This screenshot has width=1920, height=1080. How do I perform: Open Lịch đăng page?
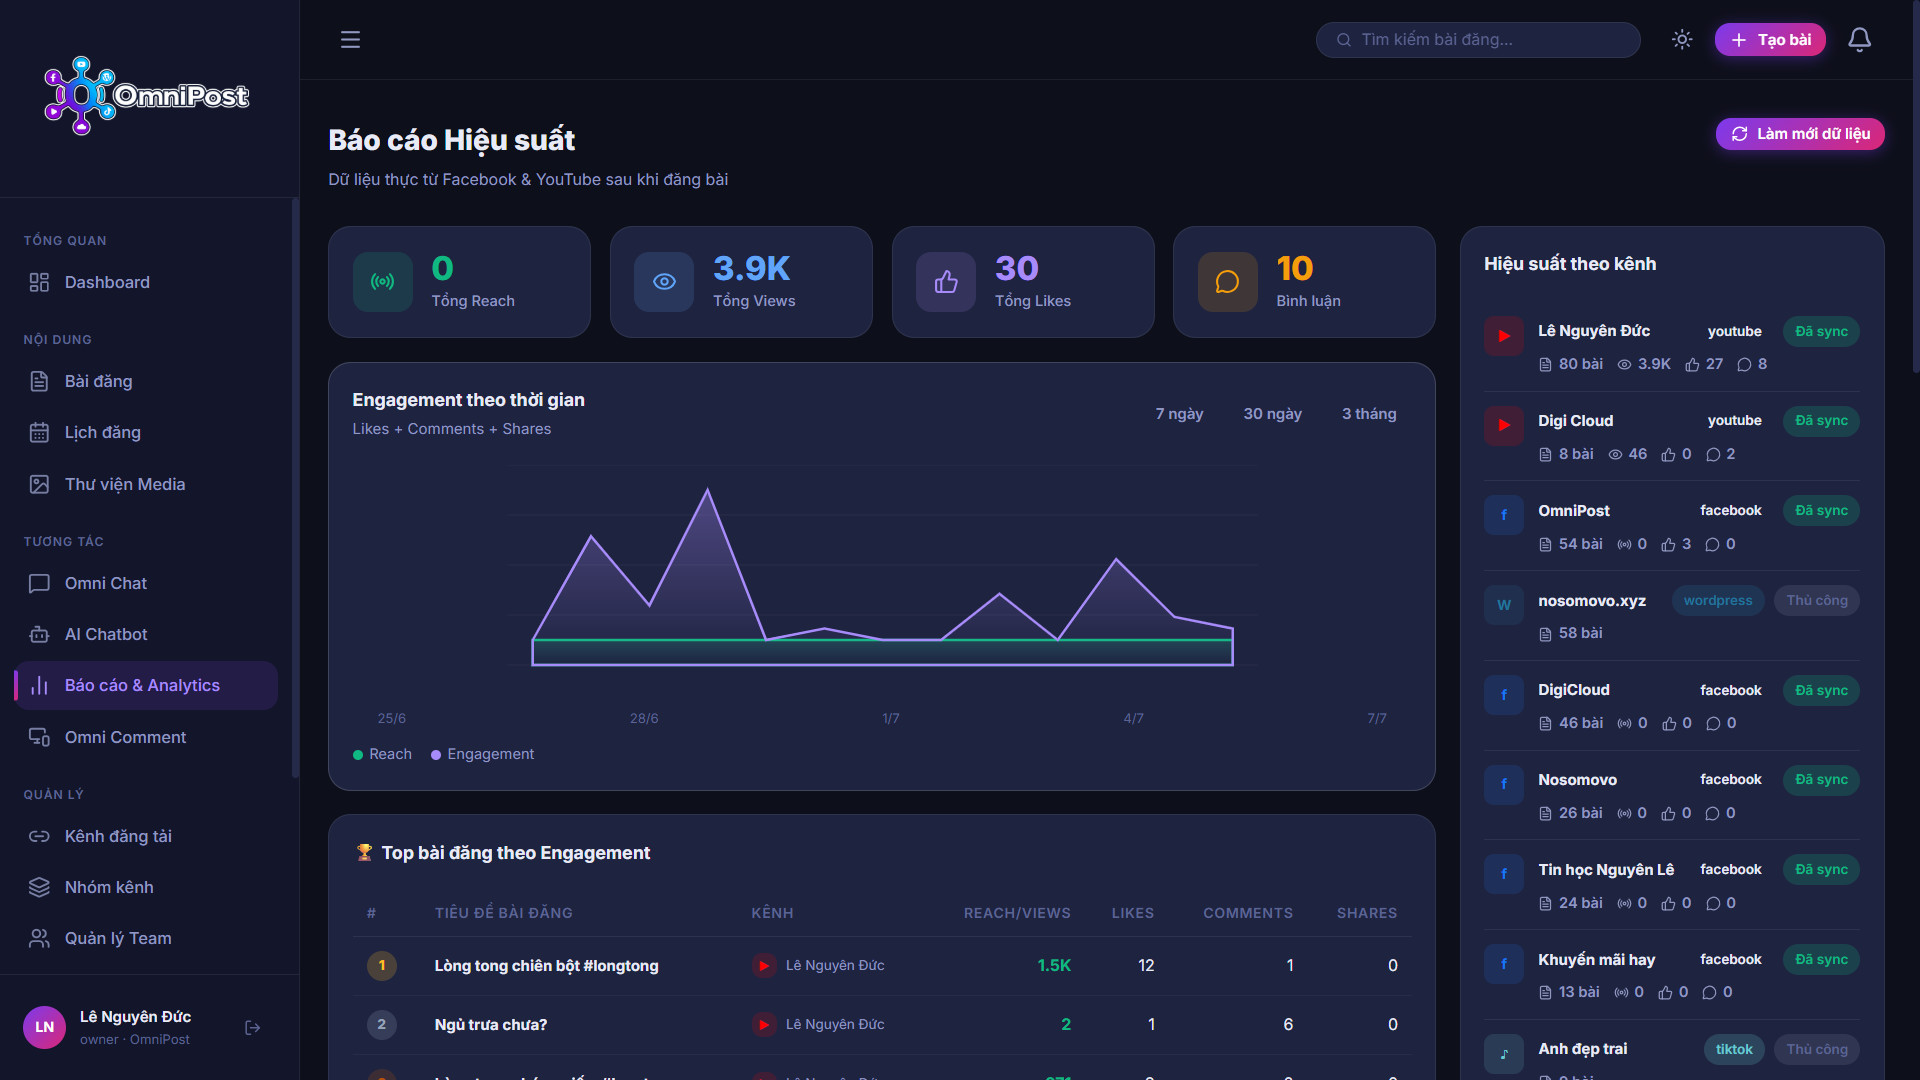(146, 433)
